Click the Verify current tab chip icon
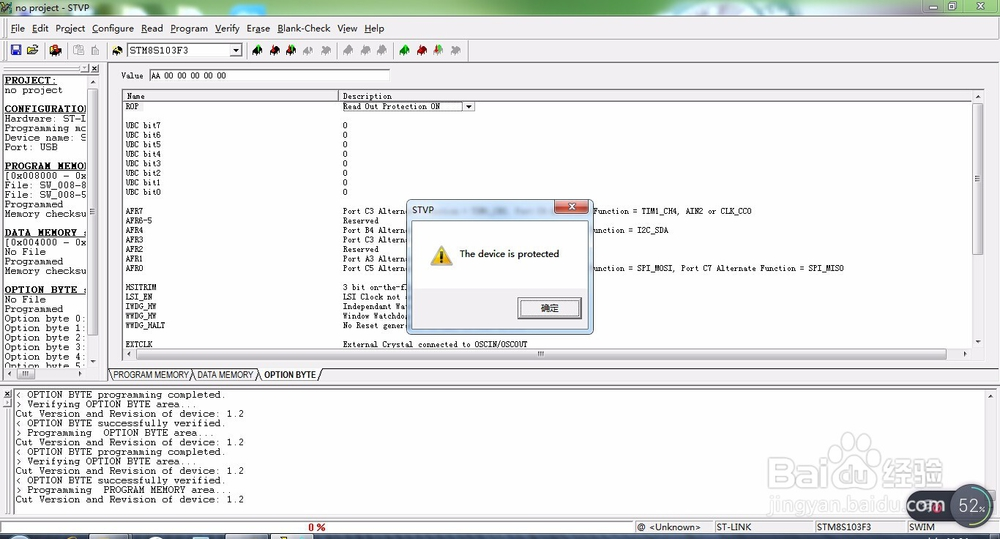This screenshot has height=539, width=1000. 291,50
